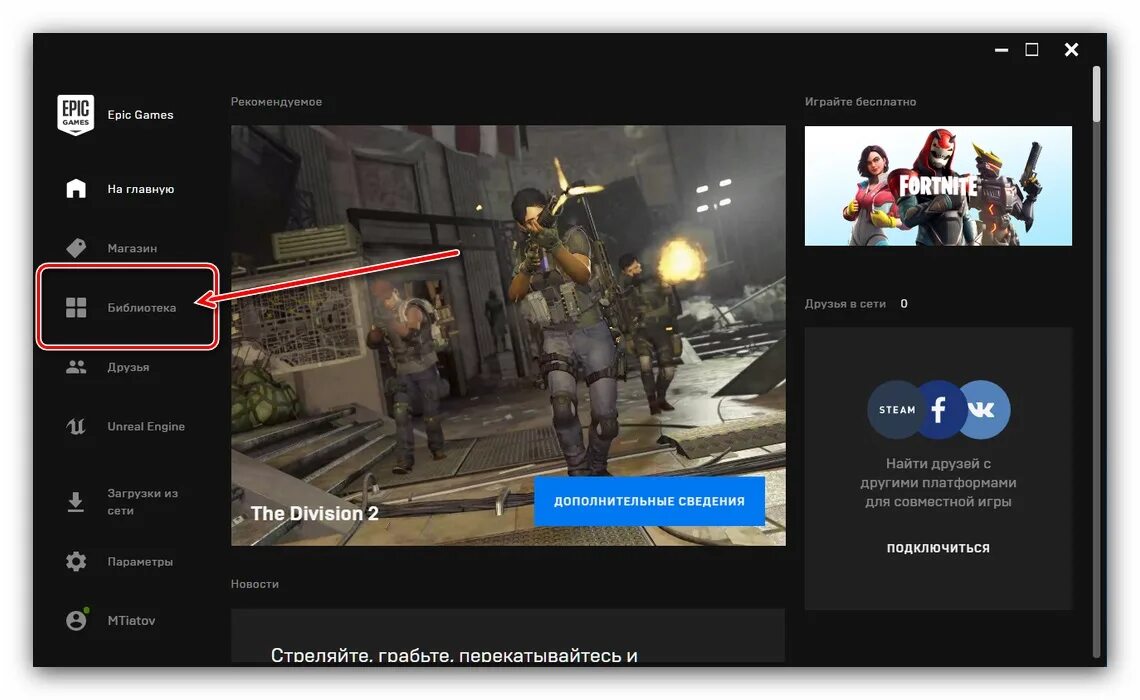
Task: Click the MTiatov profile avatar icon
Action: pyautogui.click(x=76, y=619)
